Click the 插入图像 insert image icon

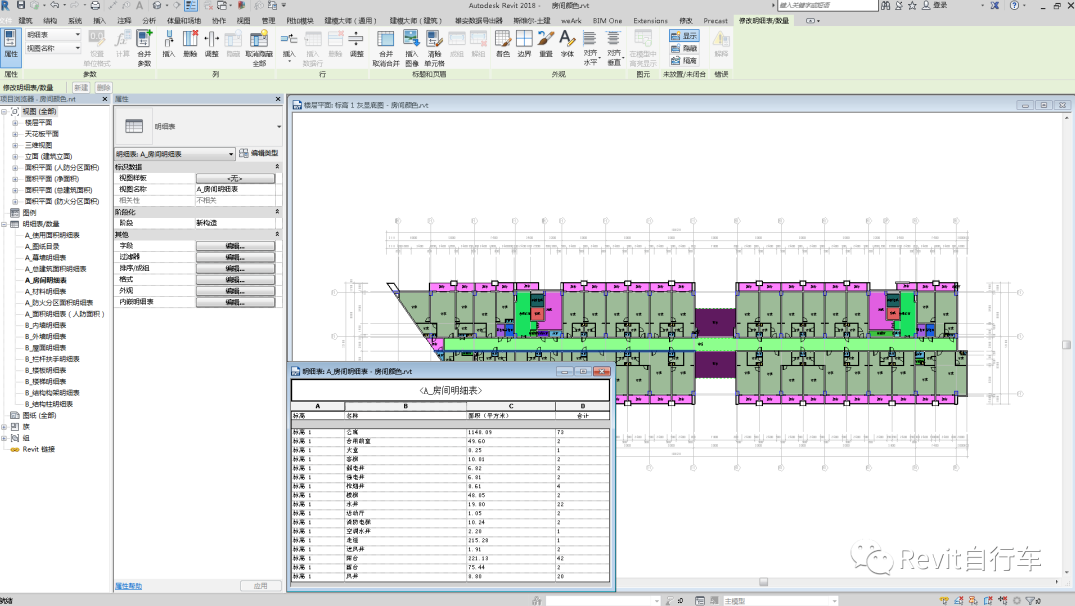click(x=411, y=42)
